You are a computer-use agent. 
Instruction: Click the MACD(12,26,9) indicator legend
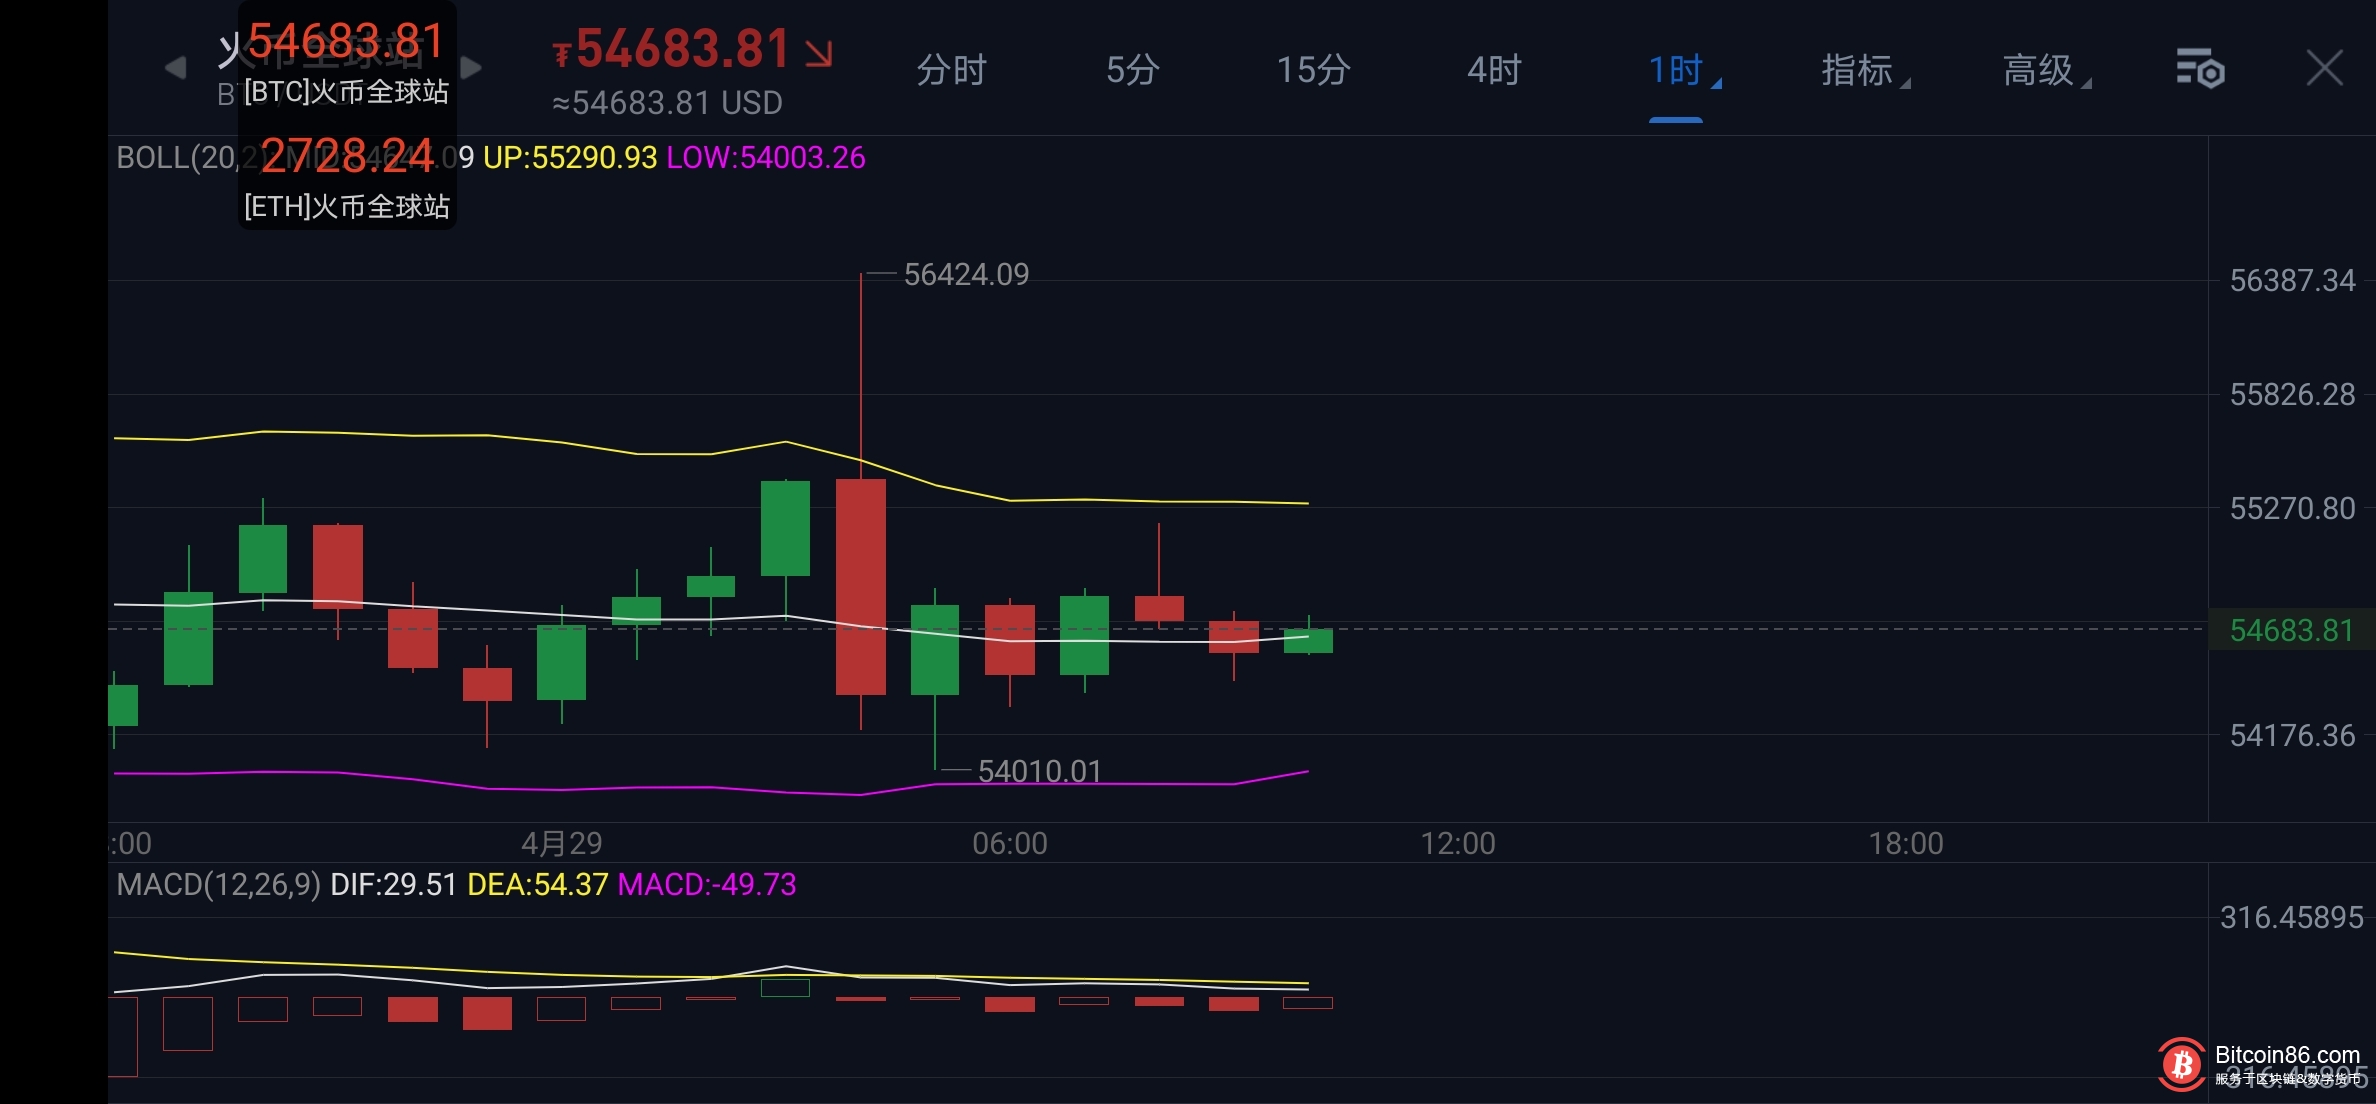pos(218,885)
